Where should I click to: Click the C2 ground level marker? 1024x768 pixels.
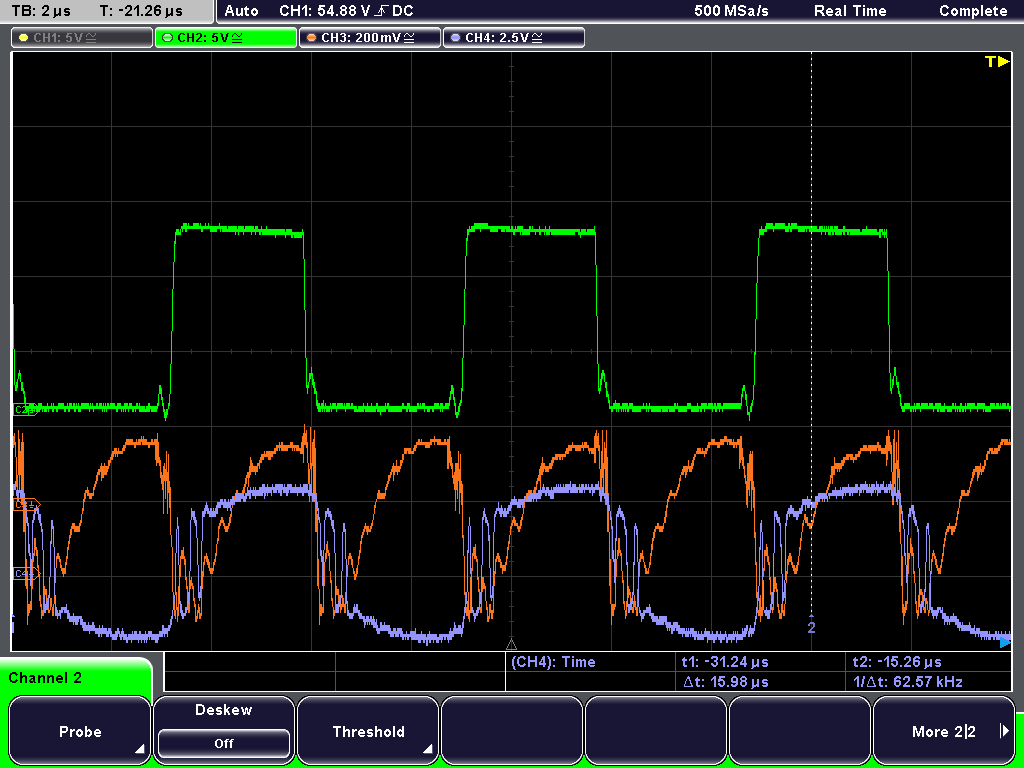point(24,409)
